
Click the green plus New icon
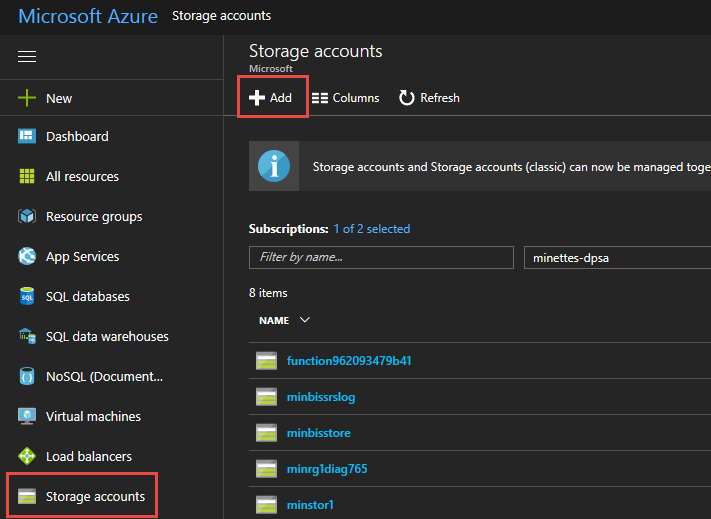27,98
